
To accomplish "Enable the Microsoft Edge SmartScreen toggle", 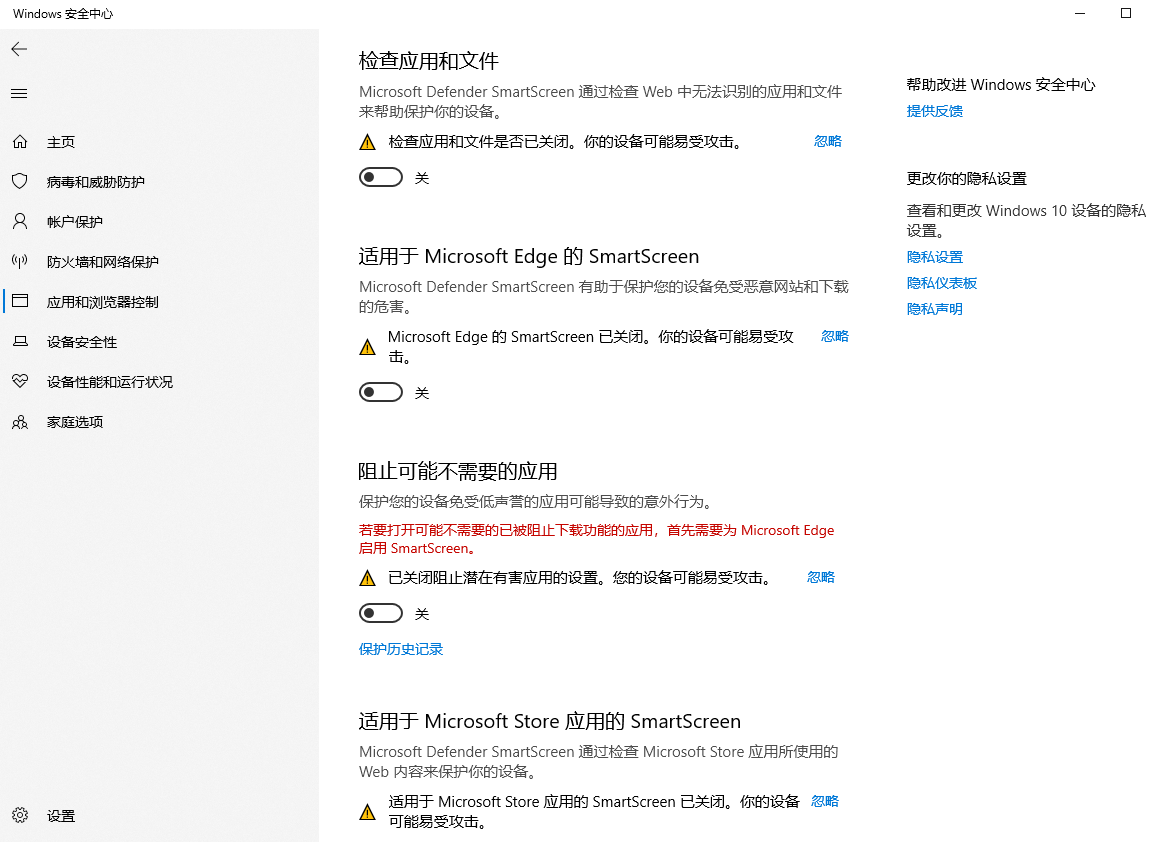I will 381,392.
